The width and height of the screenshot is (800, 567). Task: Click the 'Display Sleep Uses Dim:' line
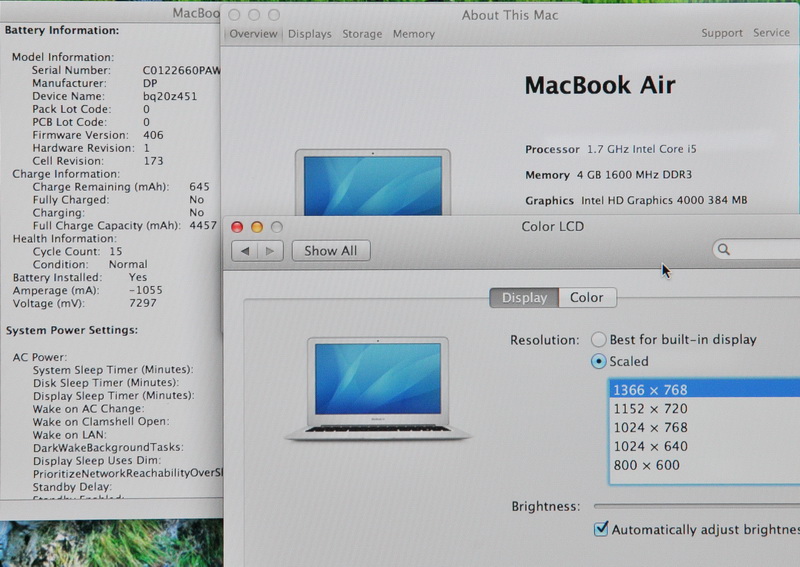click(x=97, y=460)
